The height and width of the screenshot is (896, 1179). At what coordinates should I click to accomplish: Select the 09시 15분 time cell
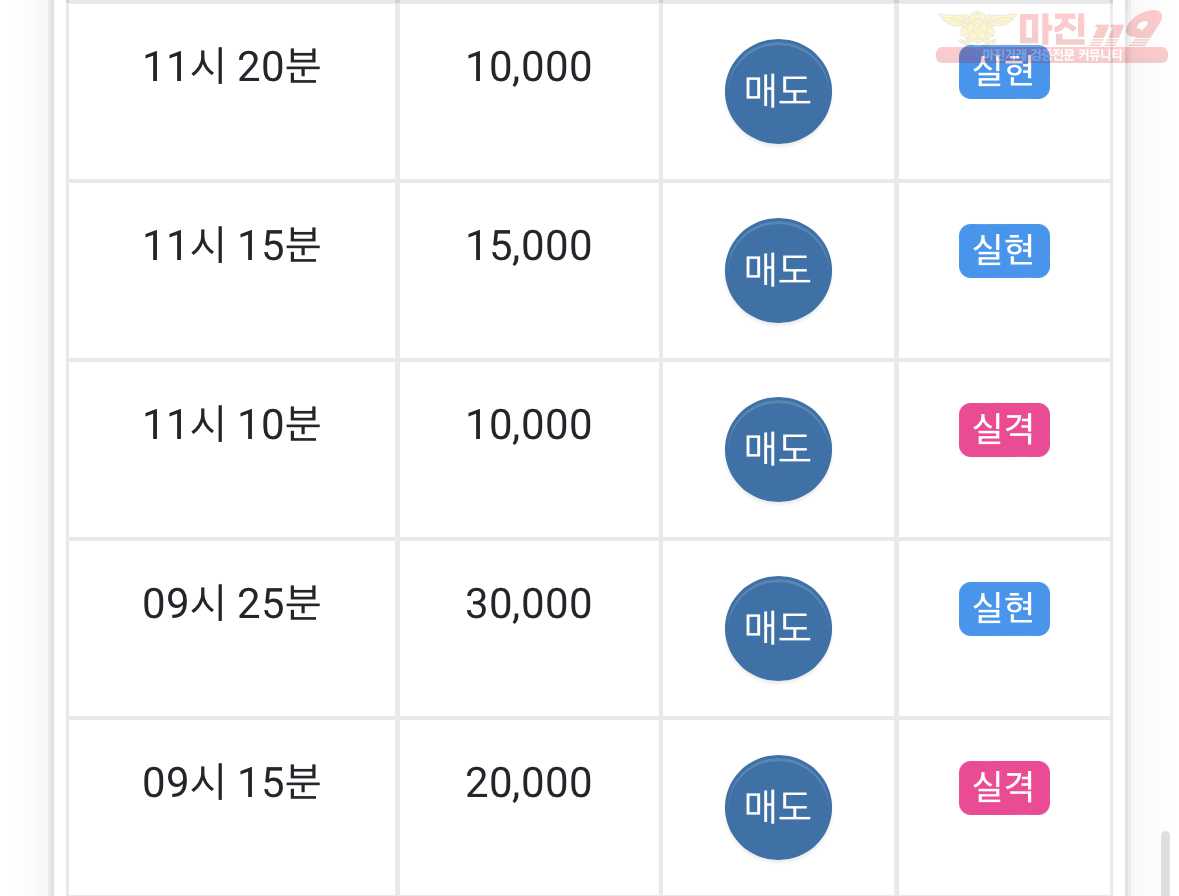(x=232, y=808)
